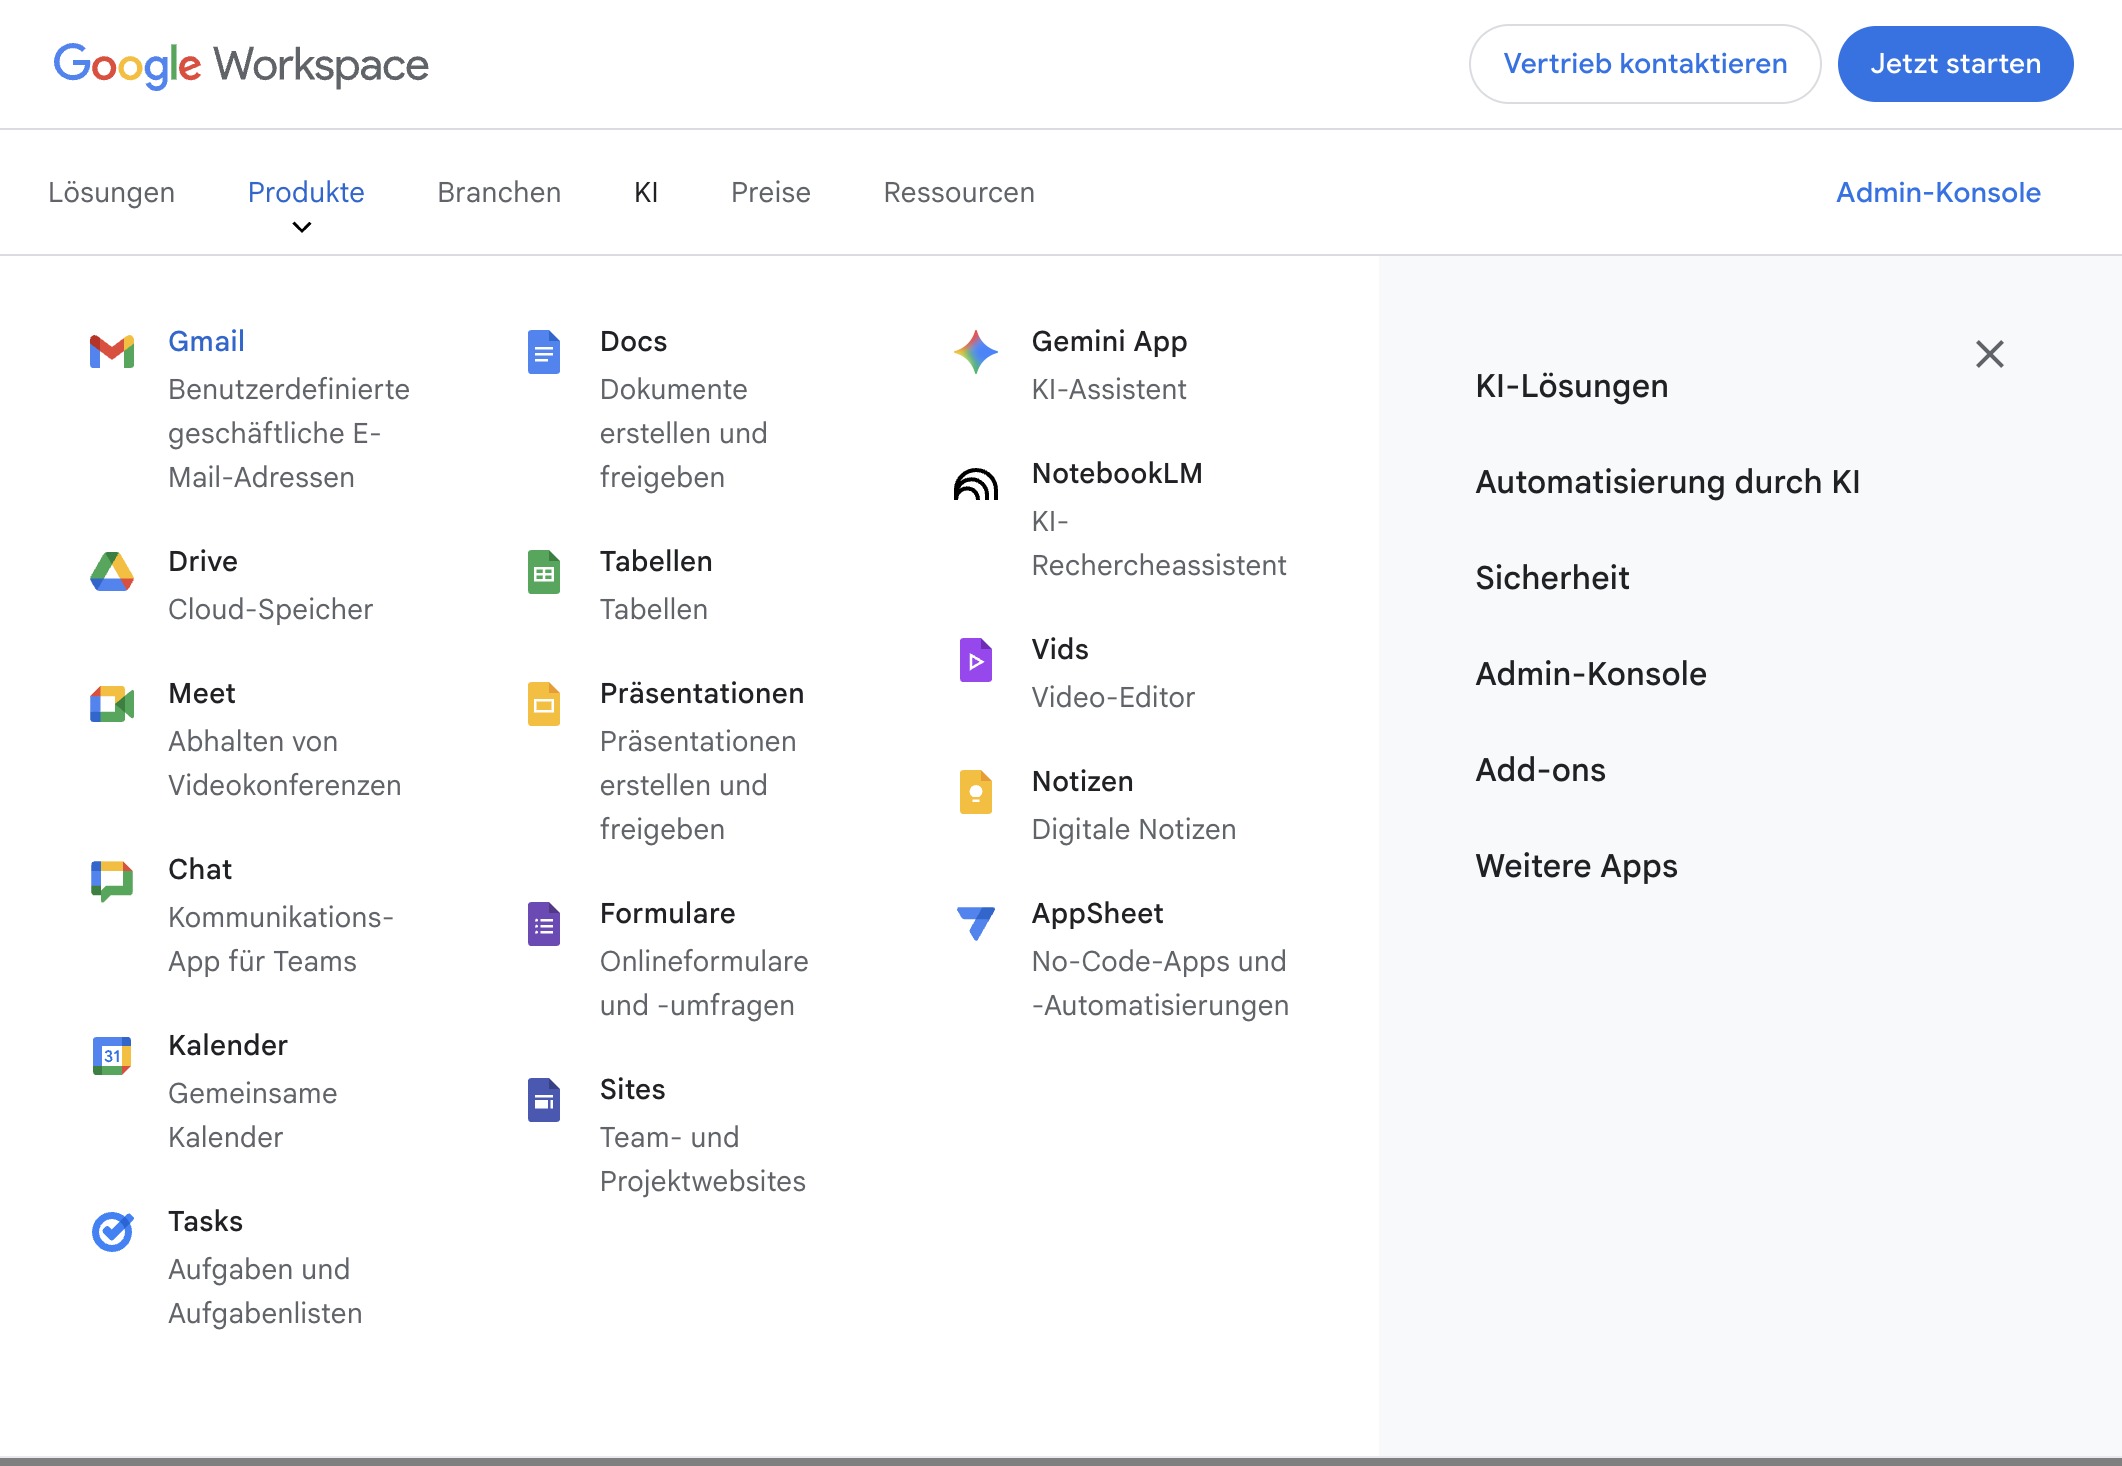
Task: Click the green Tabellen icon
Action: coord(544,572)
